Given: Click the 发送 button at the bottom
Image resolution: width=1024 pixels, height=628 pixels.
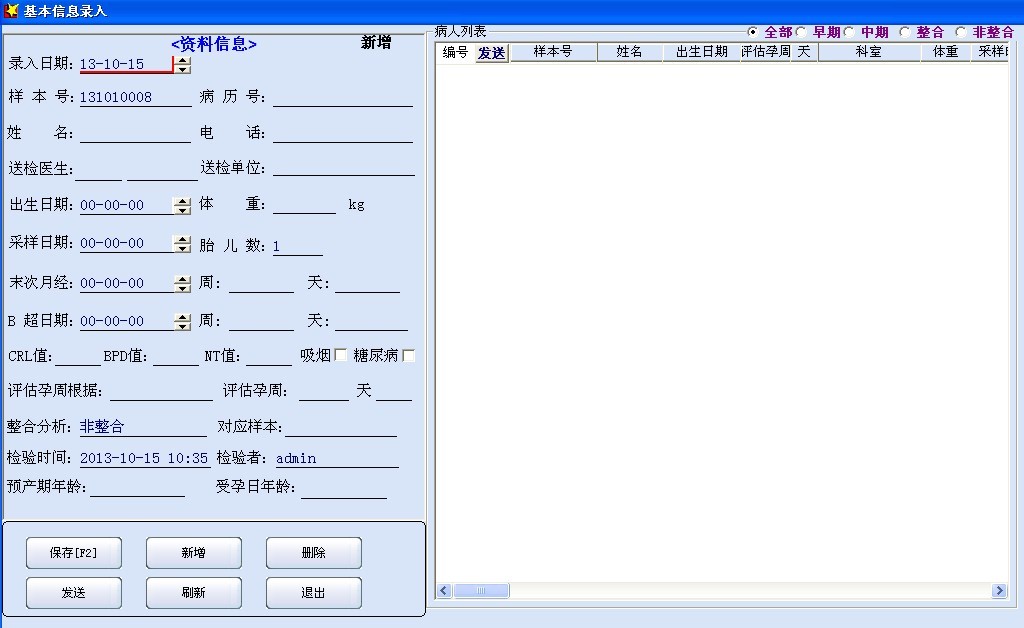Looking at the screenshot, I should [x=74, y=593].
